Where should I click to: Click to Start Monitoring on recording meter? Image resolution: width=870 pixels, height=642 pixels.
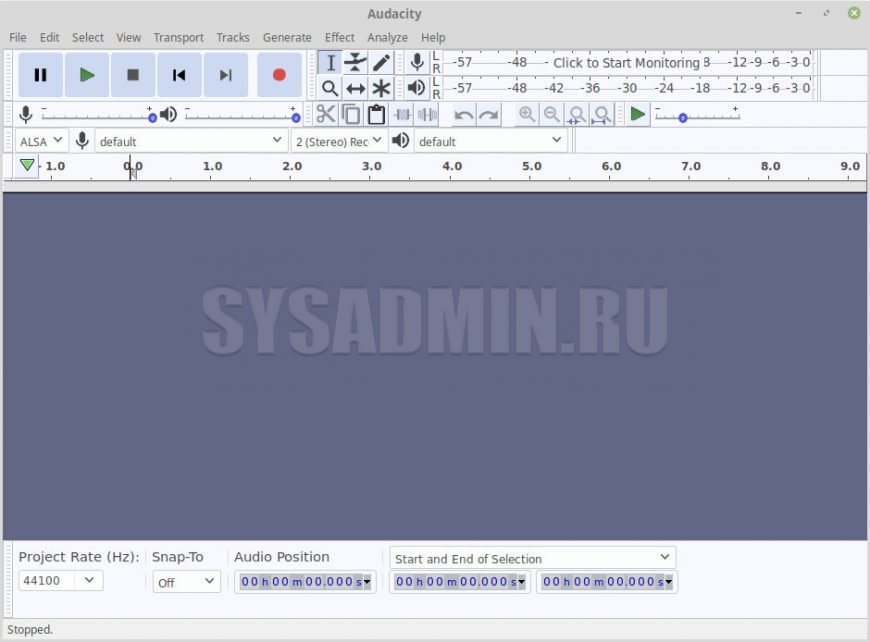626,62
